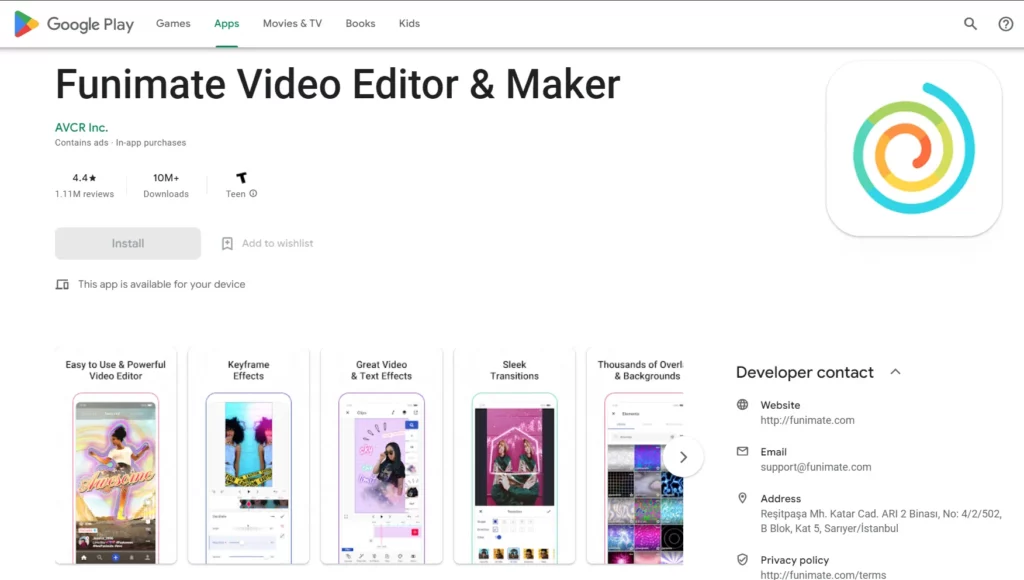The image size is (1024, 580).
Task: Open the Sleek Transitions screenshot
Action: click(515, 456)
